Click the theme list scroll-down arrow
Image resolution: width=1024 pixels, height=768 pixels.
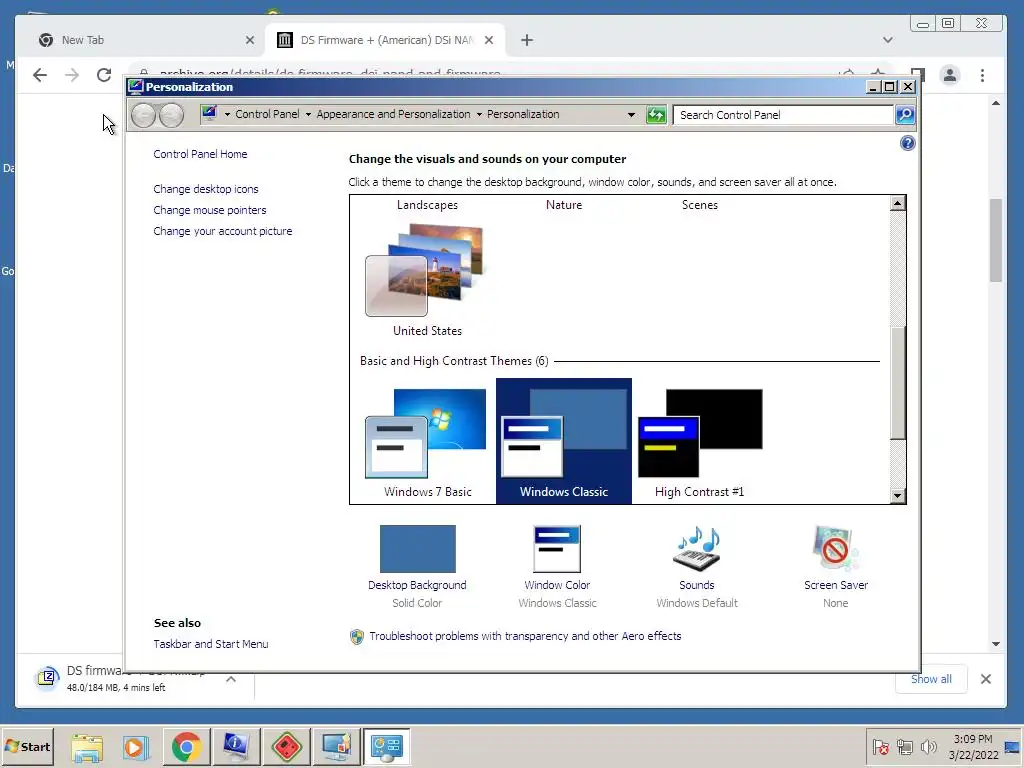[x=898, y=496]
